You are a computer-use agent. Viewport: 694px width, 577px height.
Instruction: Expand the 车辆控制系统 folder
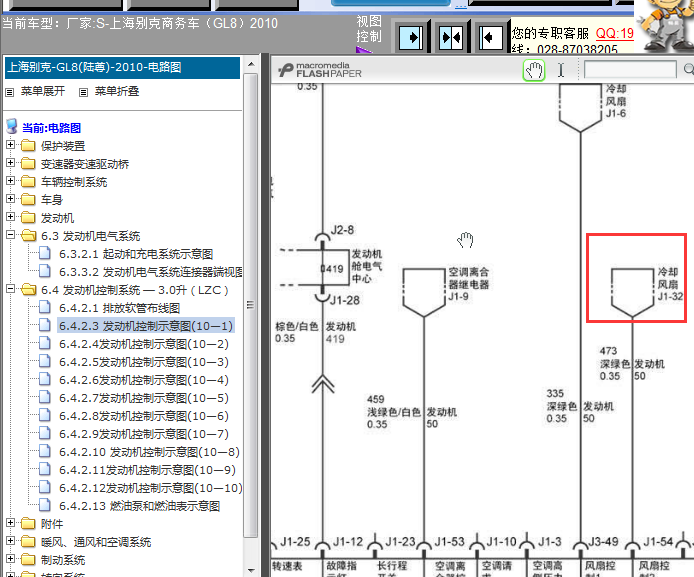(10, 181)
